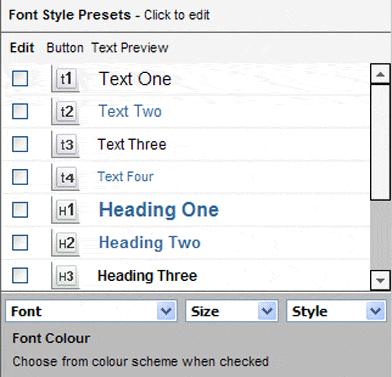
Task: Select the Heading Three preview text
Action: pyautogui.click(x=147, y=276)
